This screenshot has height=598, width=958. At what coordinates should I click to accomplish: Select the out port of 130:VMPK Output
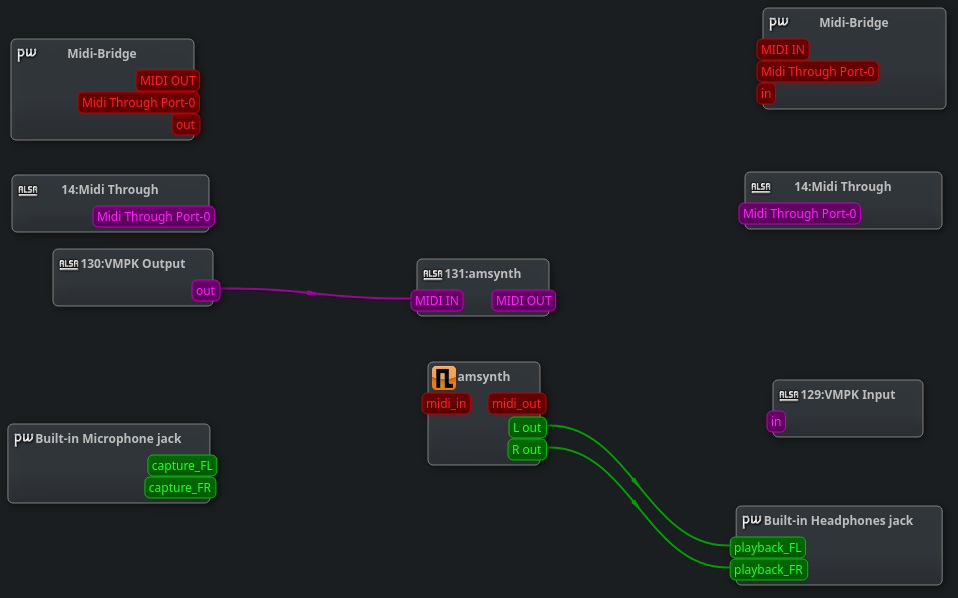pyautogui.click(x=205, y=291)
